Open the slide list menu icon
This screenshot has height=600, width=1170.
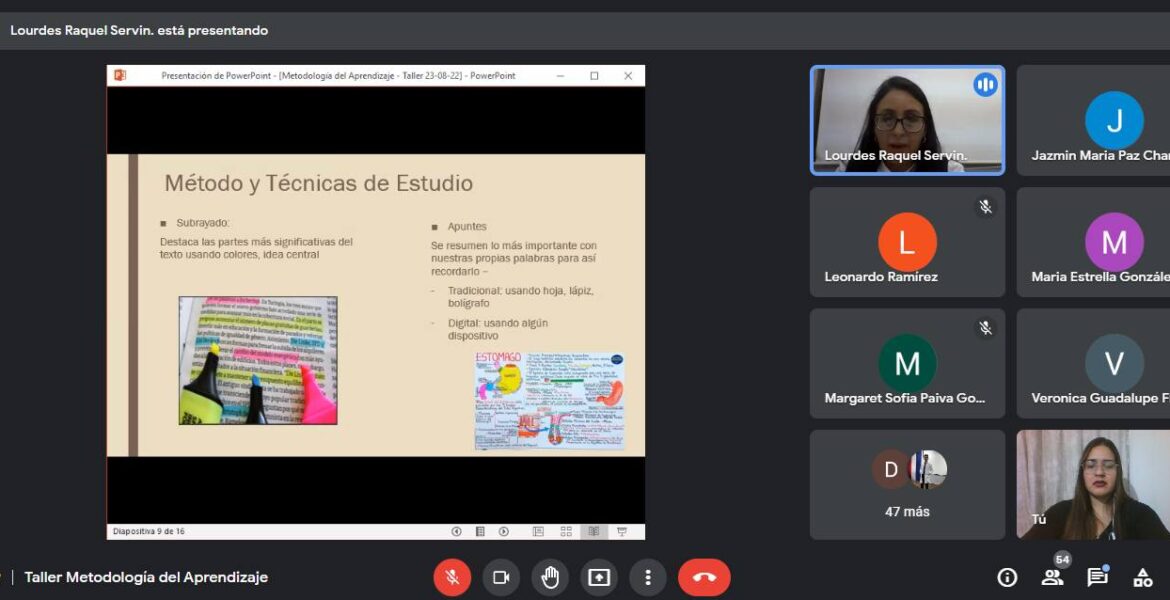(480, 532)
